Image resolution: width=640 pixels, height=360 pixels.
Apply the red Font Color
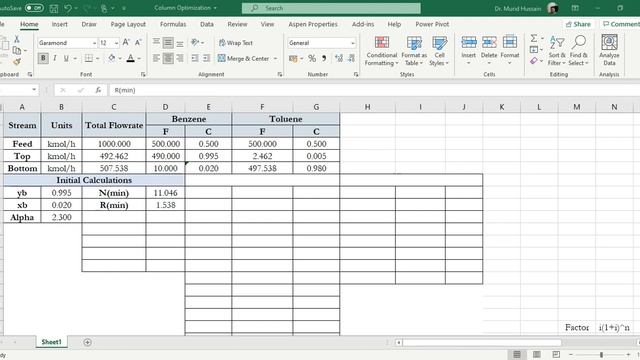[131, 58]
